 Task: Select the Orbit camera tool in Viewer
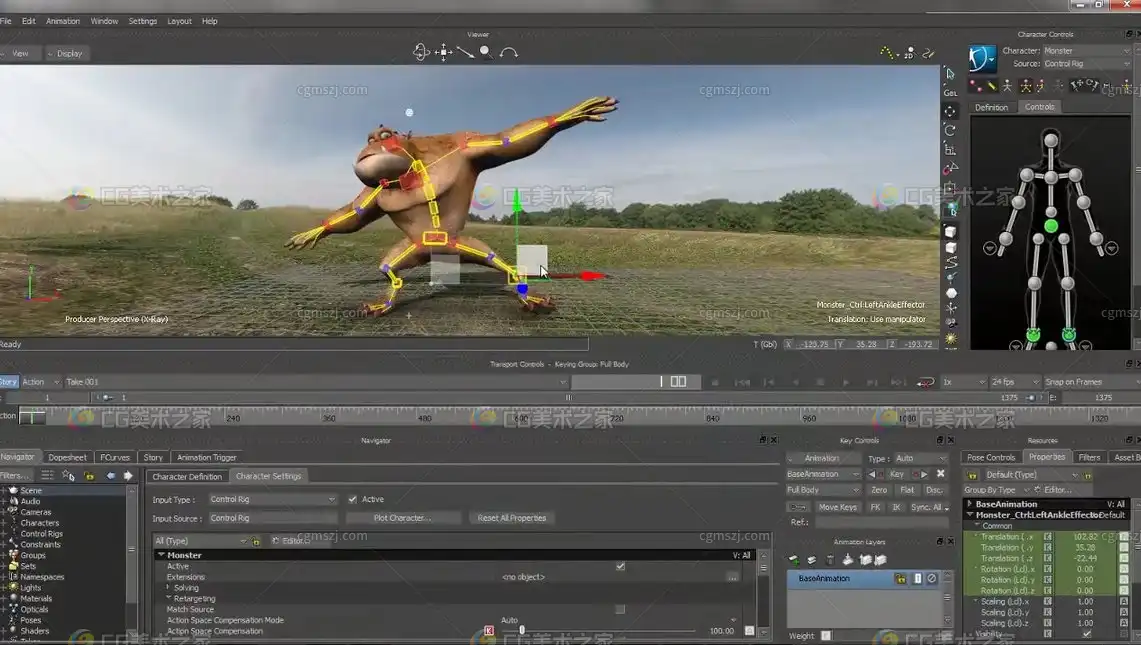click(421, 52)
